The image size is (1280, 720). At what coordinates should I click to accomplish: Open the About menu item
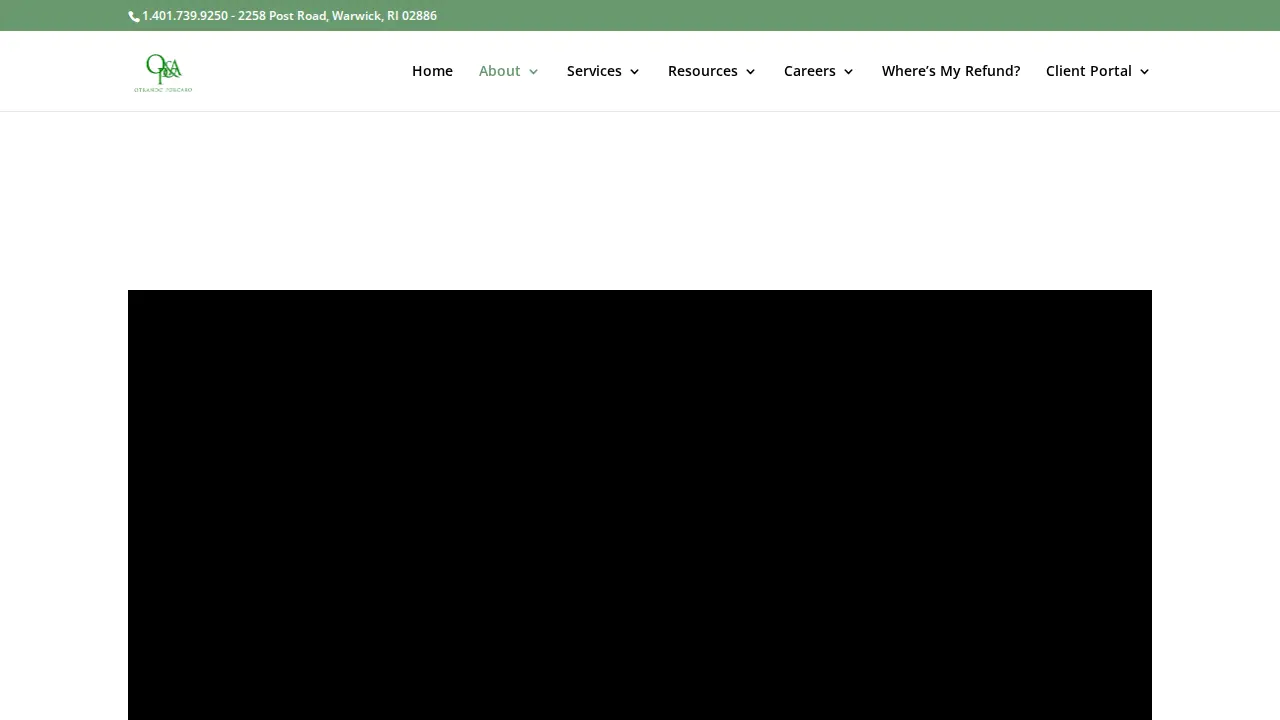point(499,71)
